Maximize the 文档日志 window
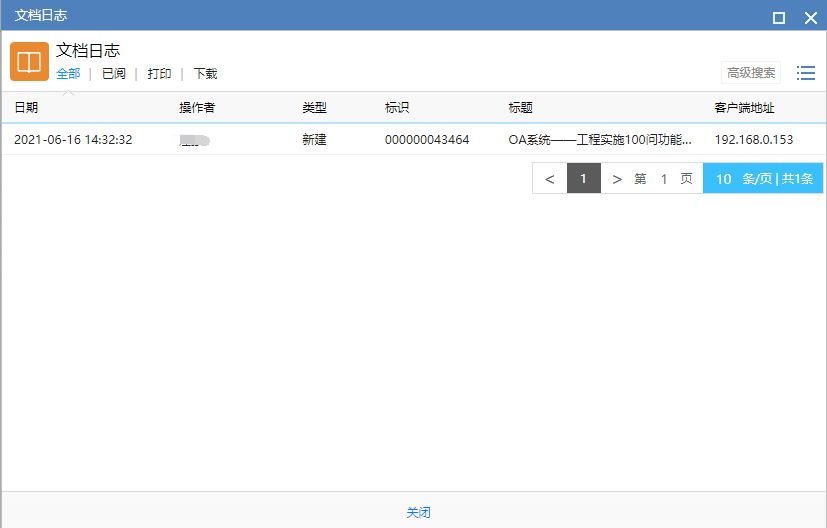Viewport: 827px width, 528px height. 779,17
